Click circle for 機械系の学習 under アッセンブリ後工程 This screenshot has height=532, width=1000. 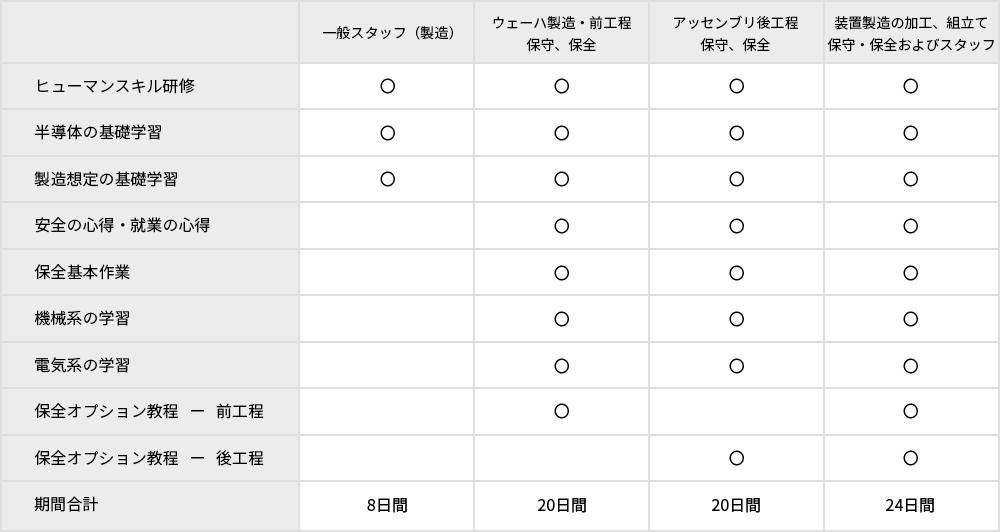click(x=737, y=319)
